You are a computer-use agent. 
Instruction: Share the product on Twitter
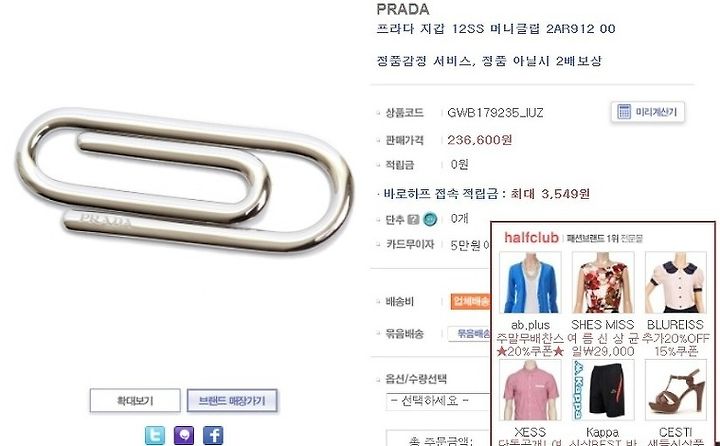(x=155, y=435)
